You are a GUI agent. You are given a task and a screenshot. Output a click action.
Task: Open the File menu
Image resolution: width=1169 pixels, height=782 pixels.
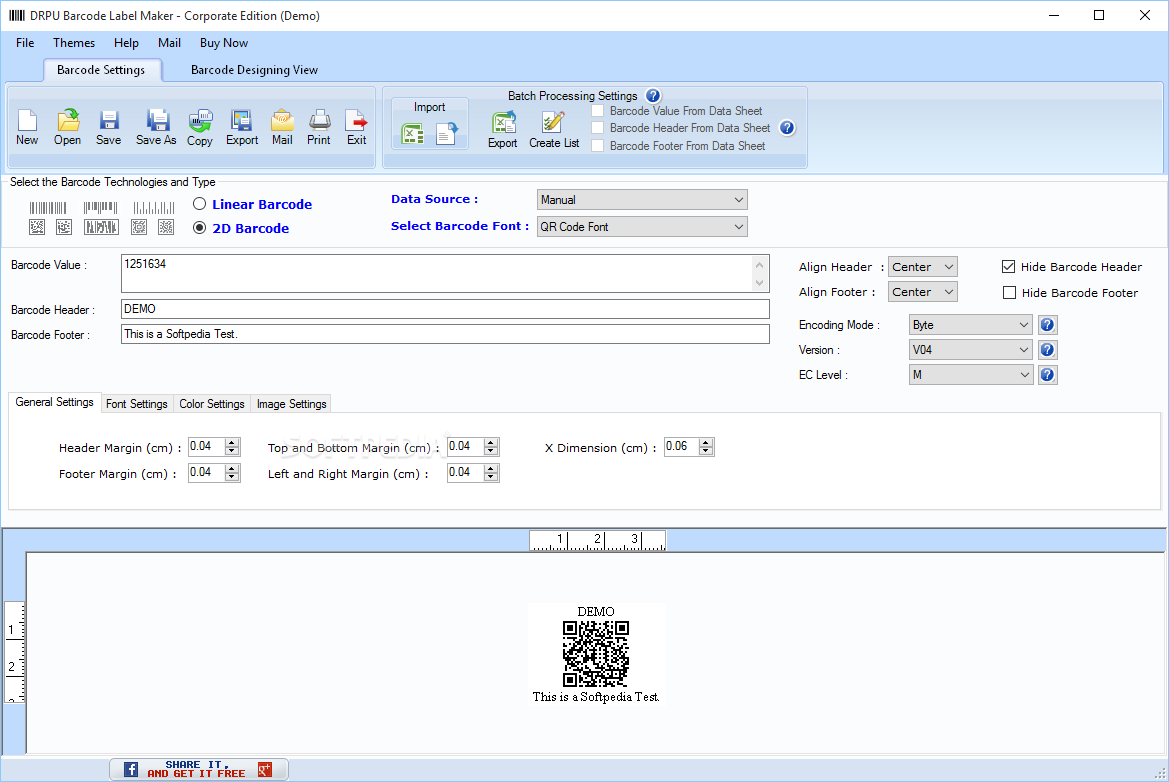[25, 43]
